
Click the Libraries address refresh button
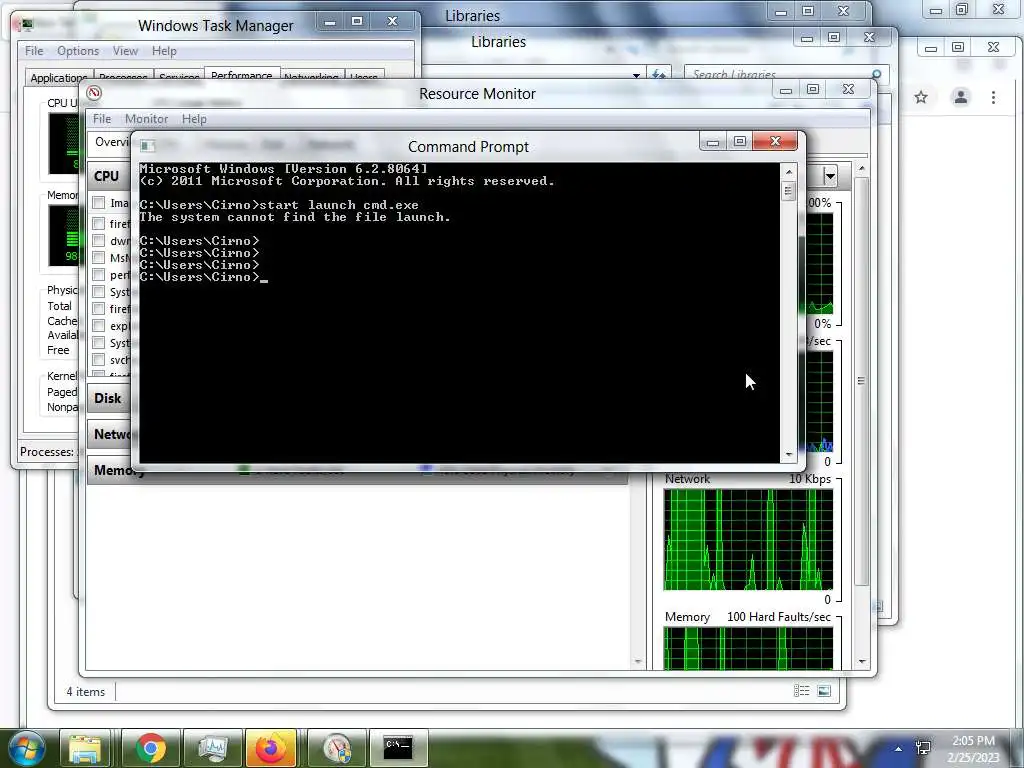tap(658, 74)
